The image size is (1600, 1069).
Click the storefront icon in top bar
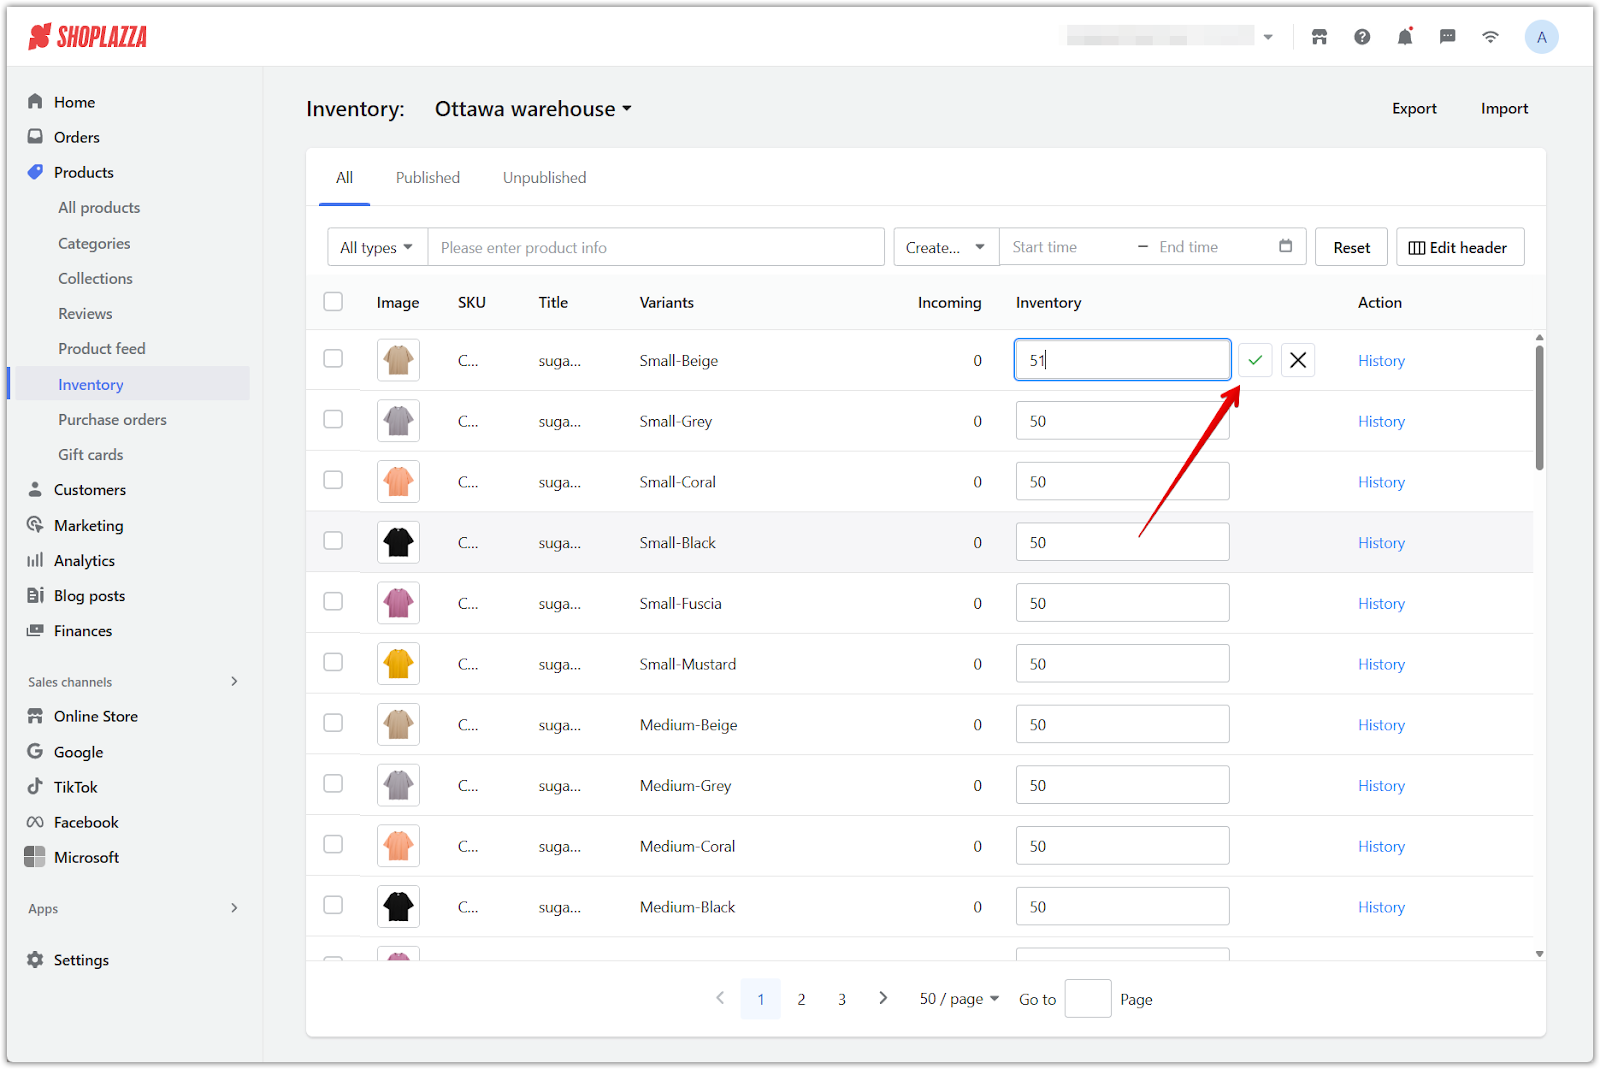pos(1320,37)
